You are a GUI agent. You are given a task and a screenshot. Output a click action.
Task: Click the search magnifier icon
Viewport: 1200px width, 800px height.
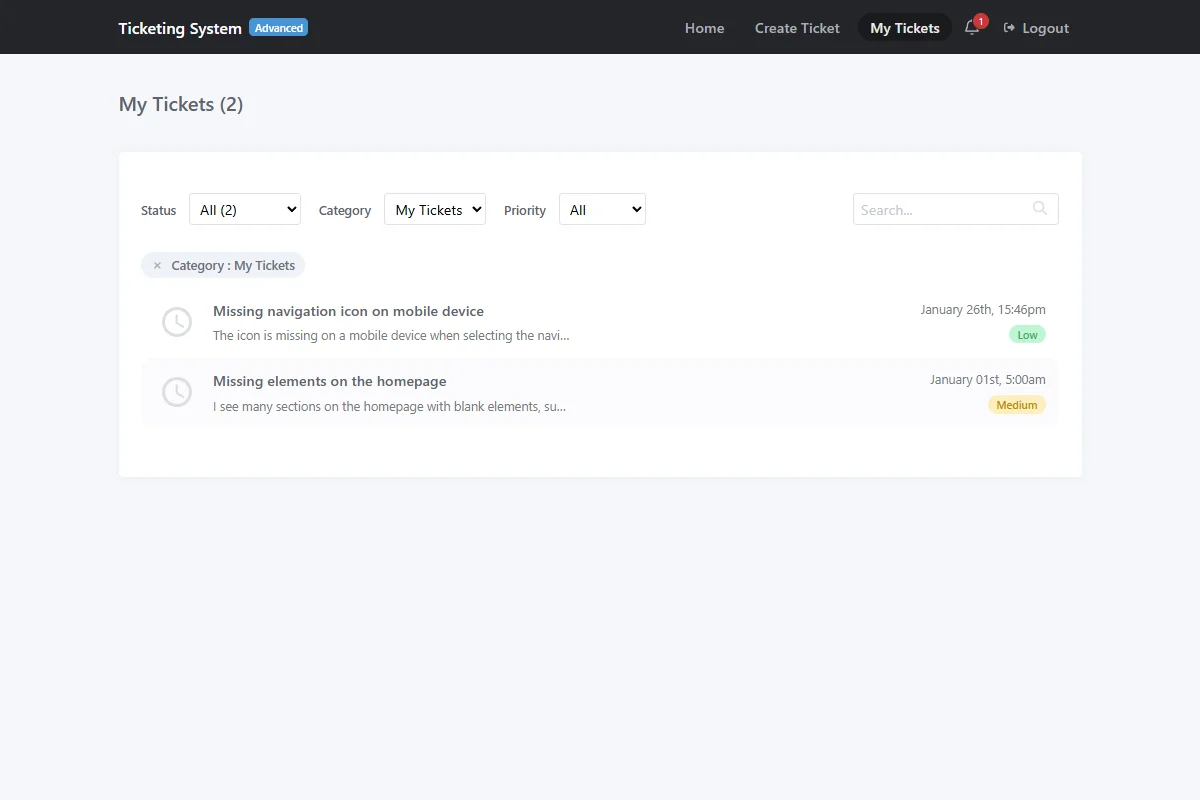pos(1040,208)
